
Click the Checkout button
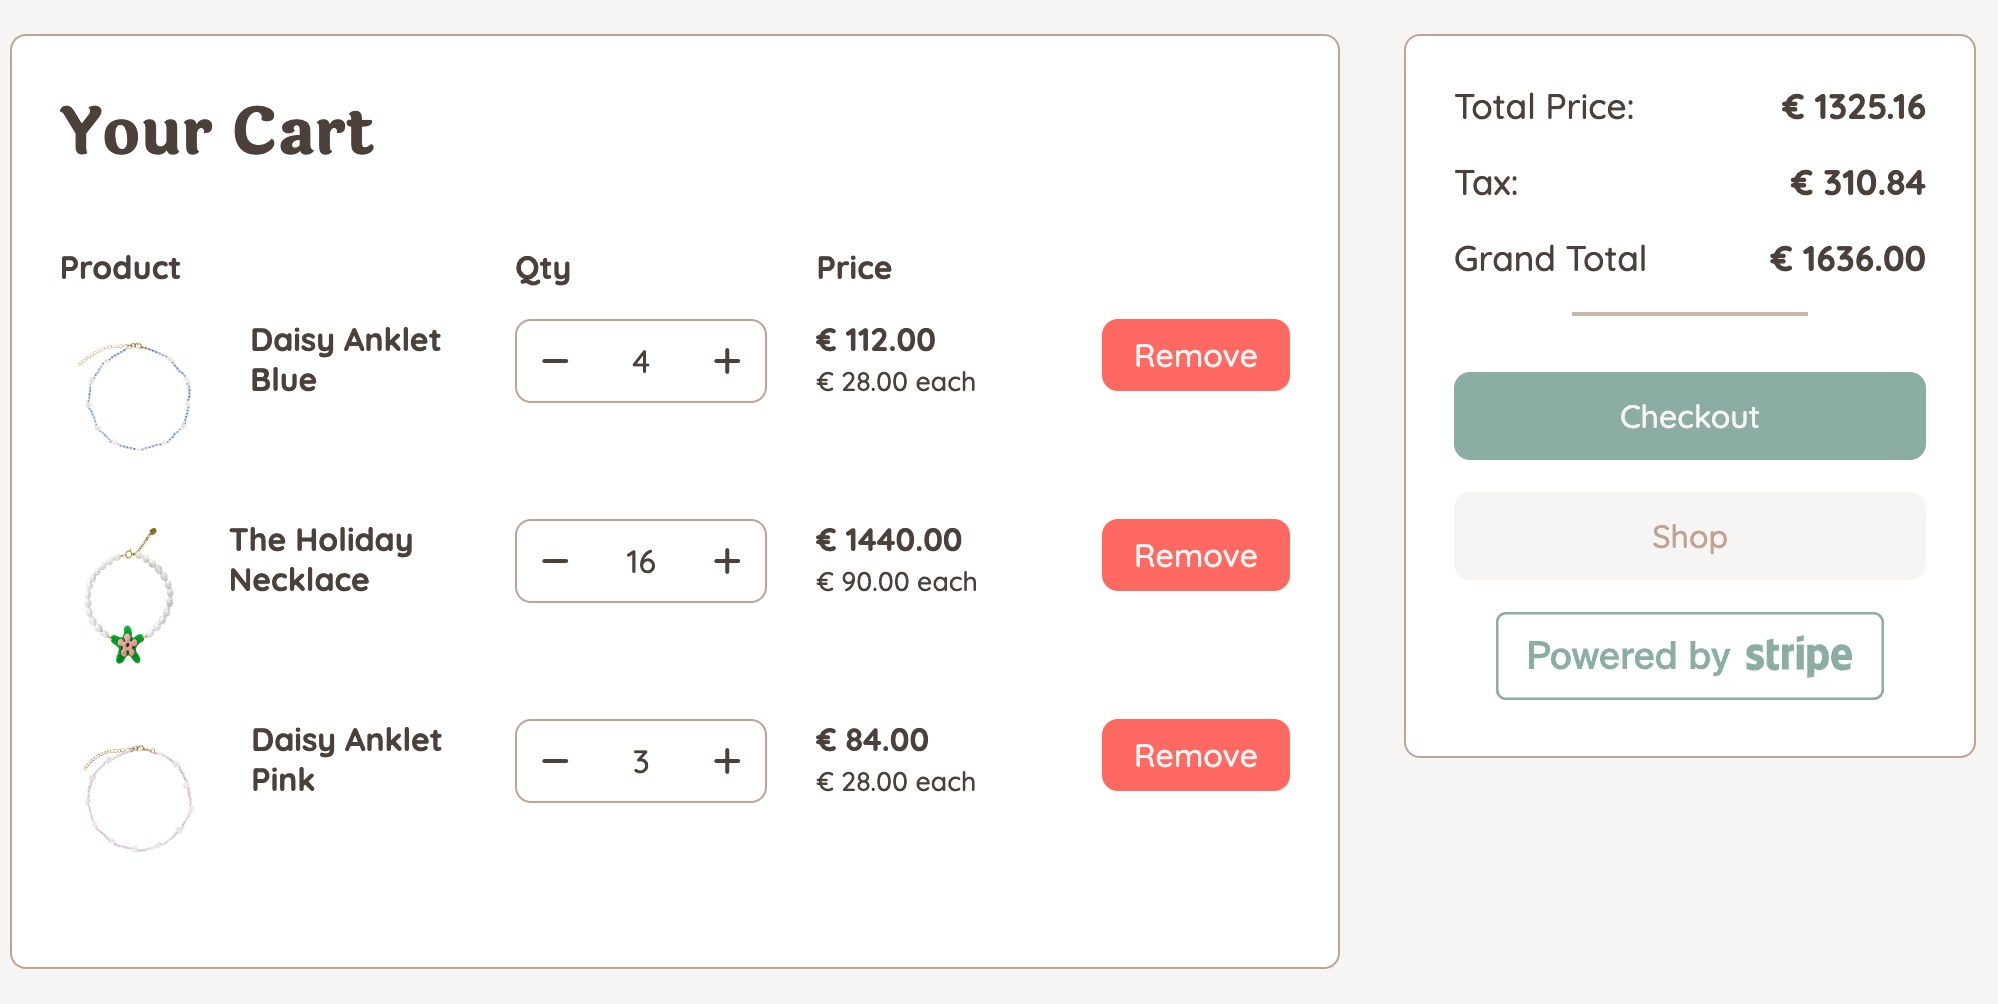pyautogui.click(x=1689, y=416)
